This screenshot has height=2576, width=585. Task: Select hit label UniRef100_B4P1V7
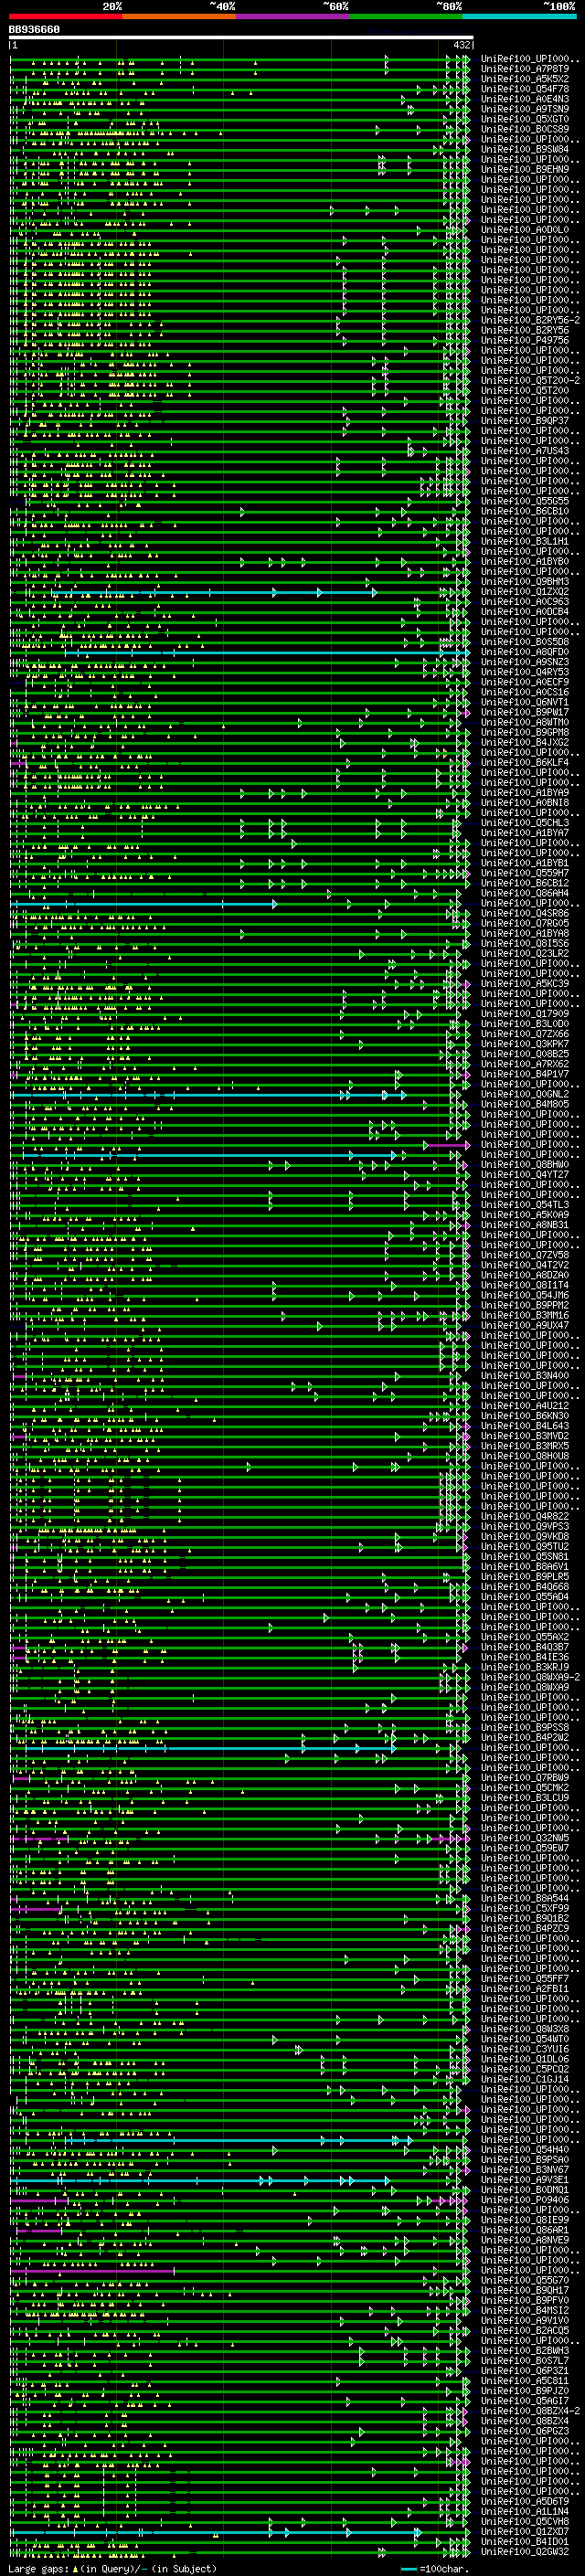tap(525, 1074)
